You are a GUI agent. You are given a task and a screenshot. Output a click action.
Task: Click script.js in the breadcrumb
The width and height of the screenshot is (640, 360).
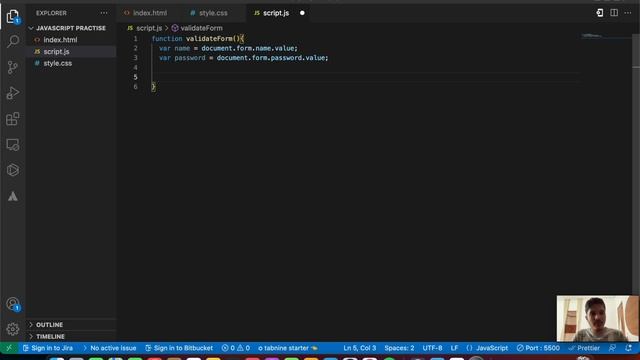point(149,28)
